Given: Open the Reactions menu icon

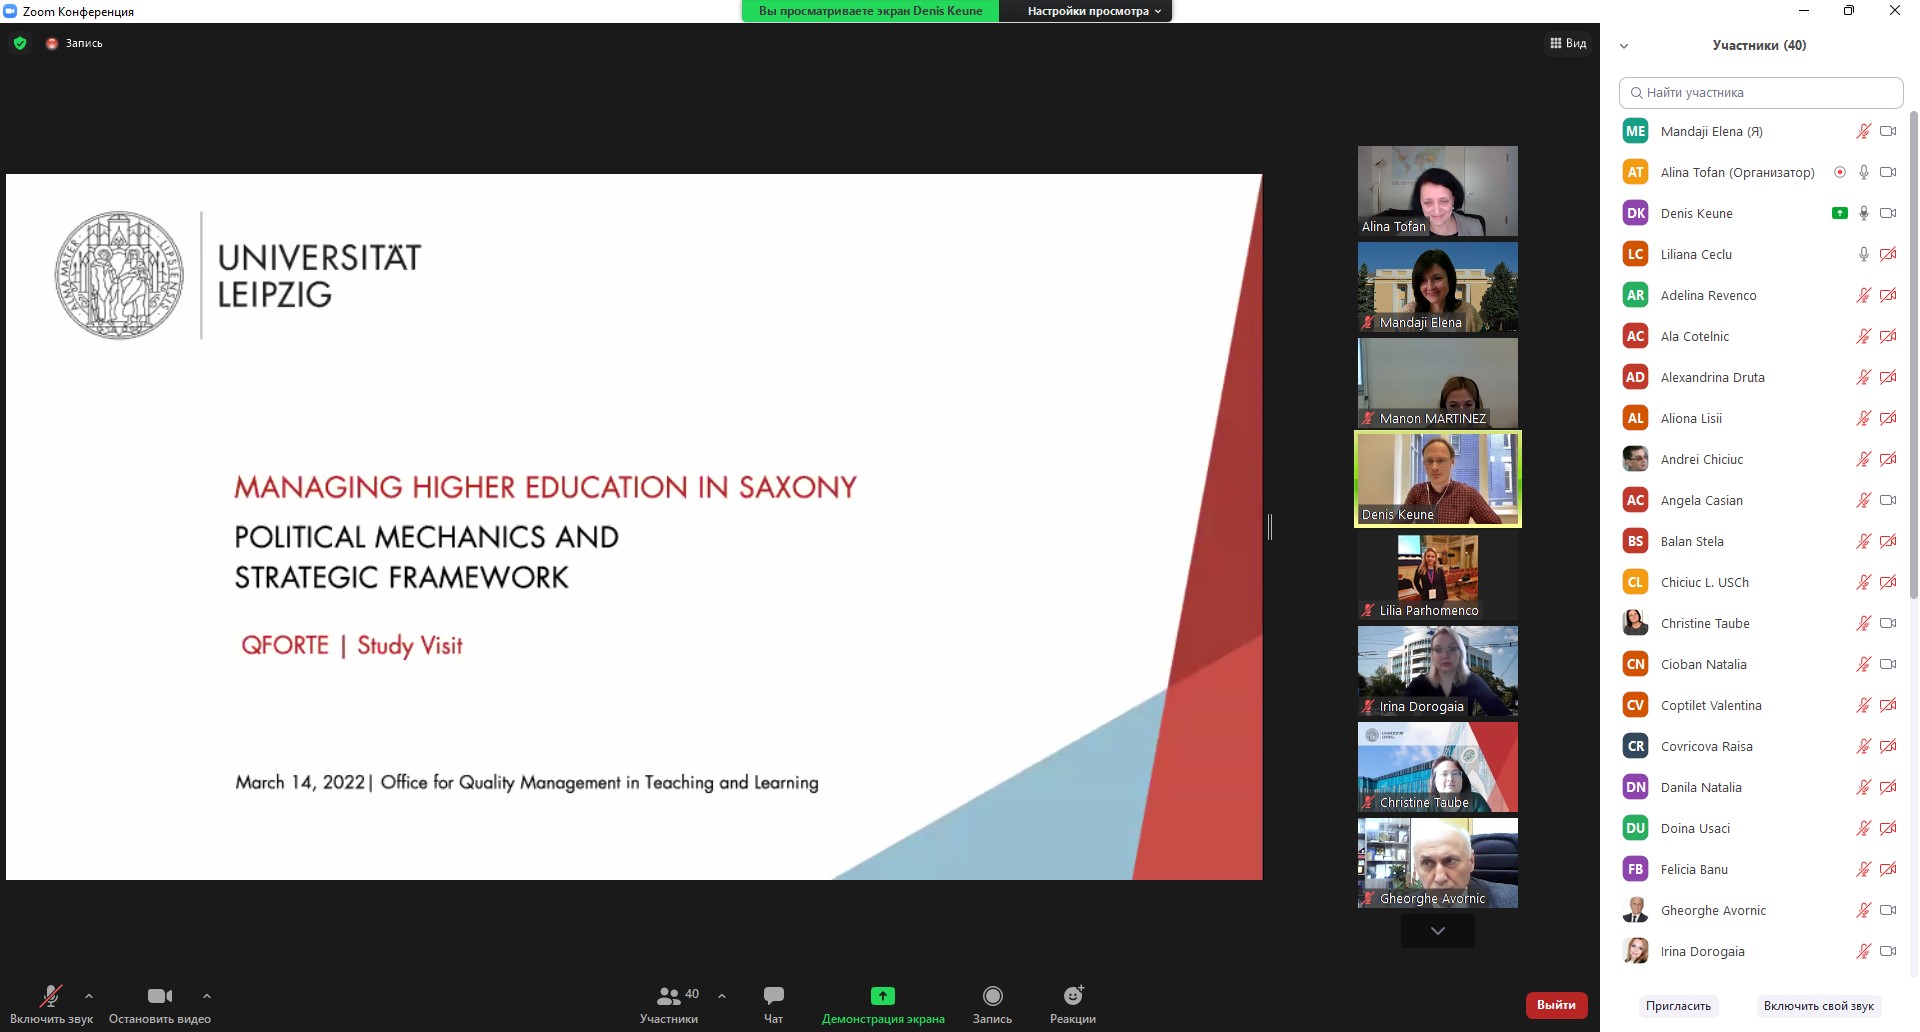Looking at the screenshot, I should [x=1072, y=996].
